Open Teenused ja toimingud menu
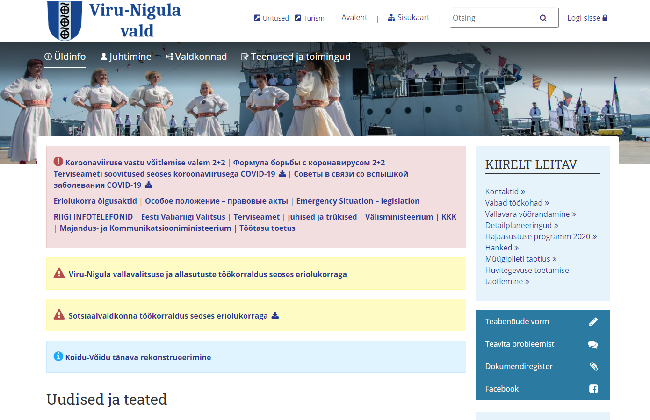Viewport: 650px width, 420px height. tap(295, 57)
